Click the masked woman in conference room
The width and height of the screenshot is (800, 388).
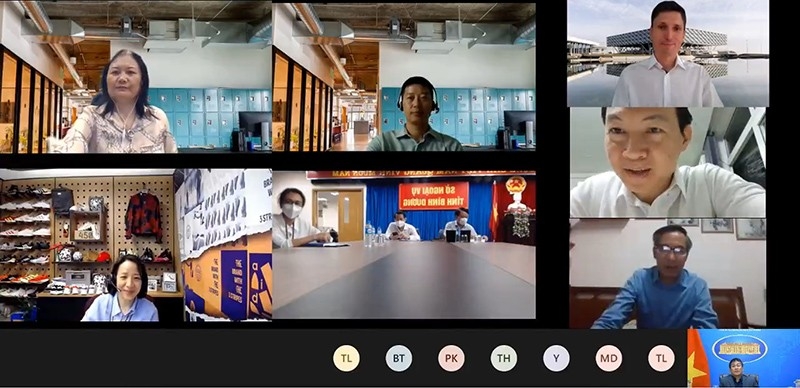tap(296, 218)
